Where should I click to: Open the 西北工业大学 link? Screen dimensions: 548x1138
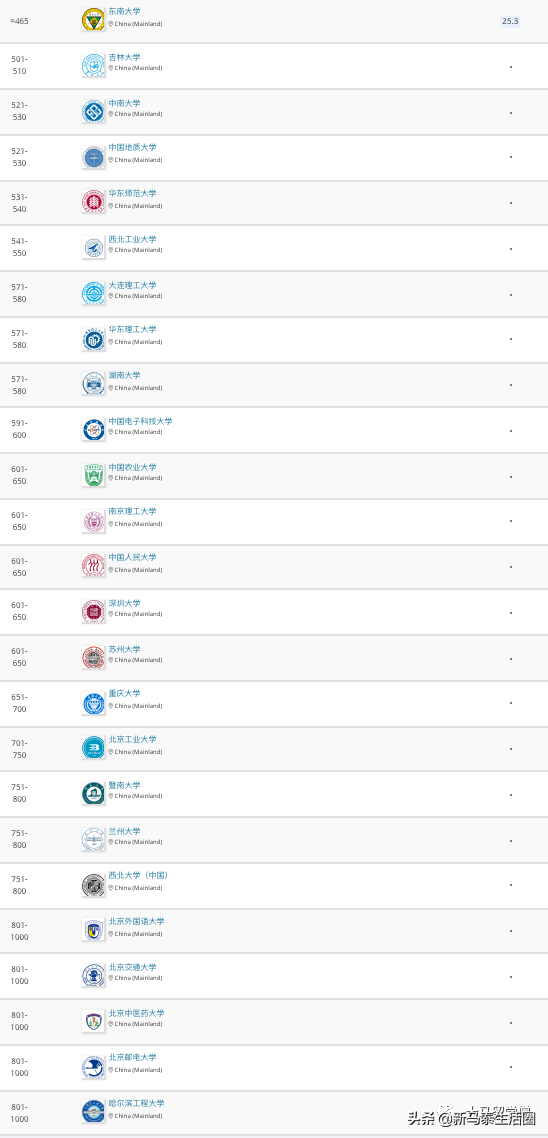[x=132, y=240]
